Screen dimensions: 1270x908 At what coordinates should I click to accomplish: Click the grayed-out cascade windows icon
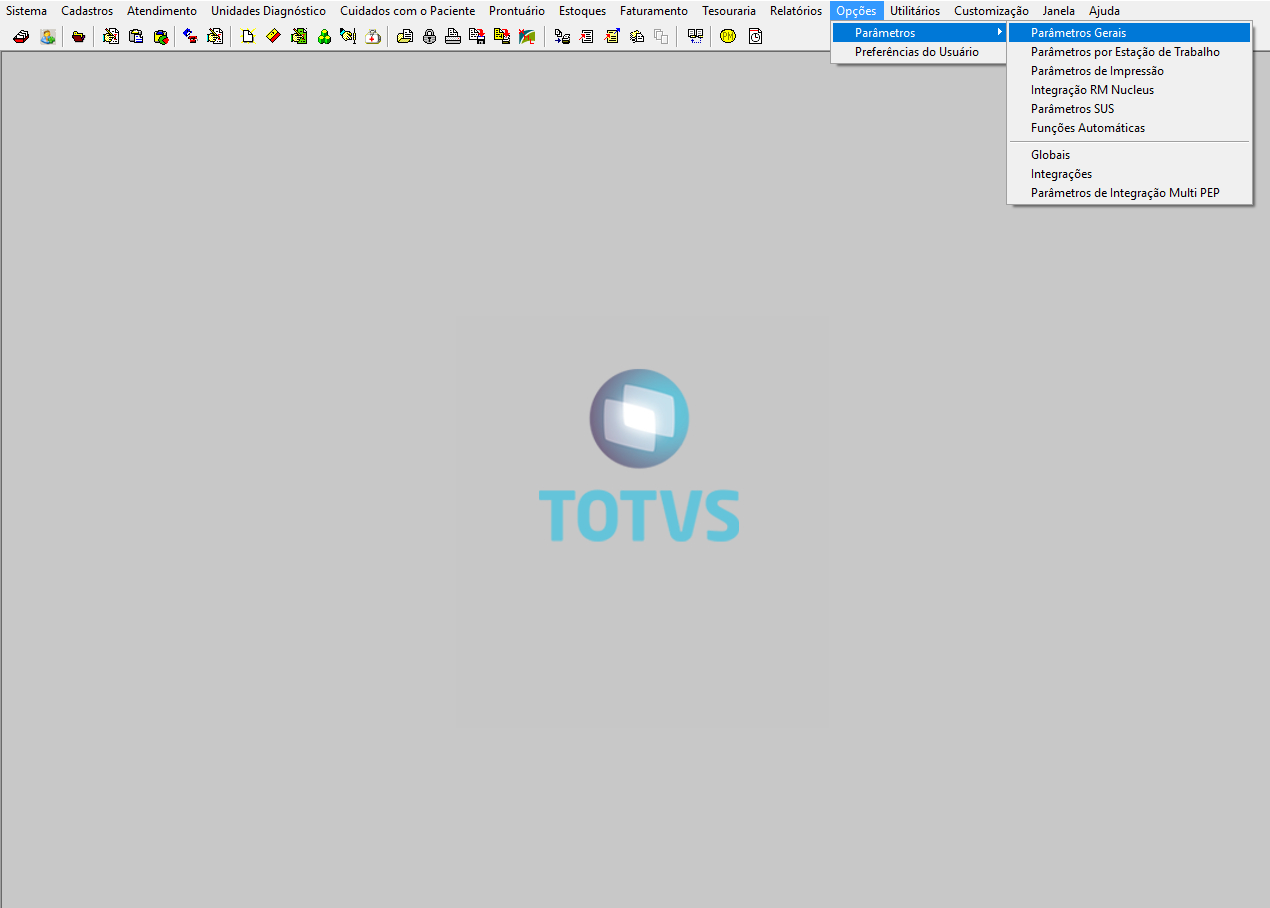[661, 37]
